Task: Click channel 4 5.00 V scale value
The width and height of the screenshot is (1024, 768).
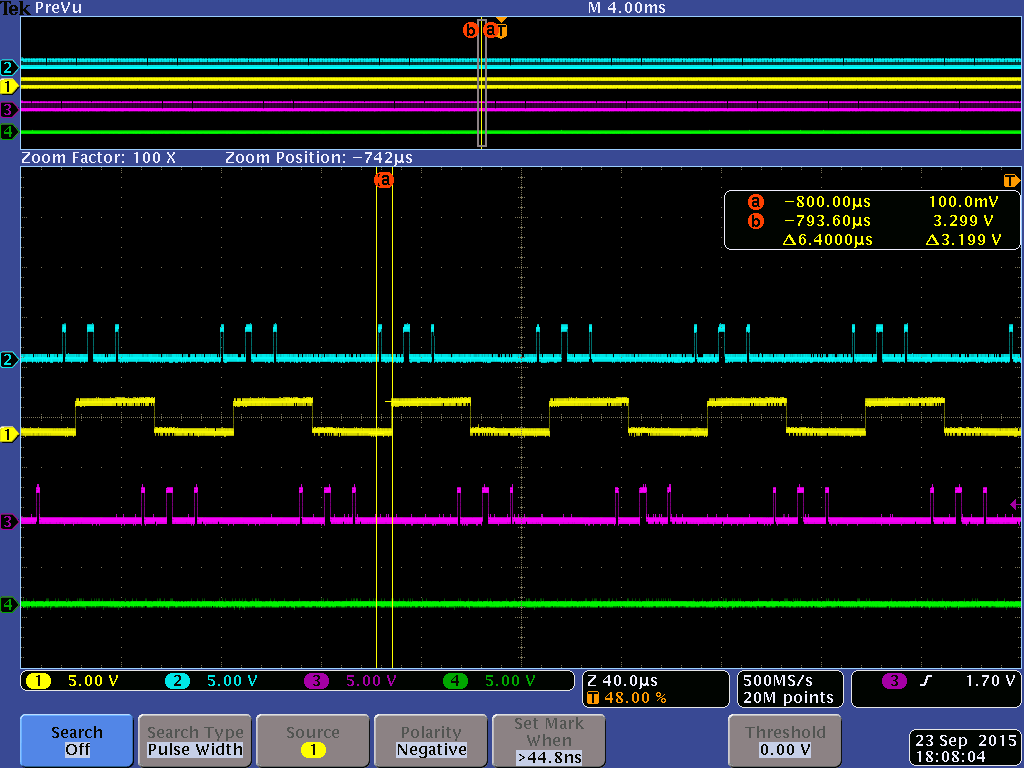Action: [x=510, y=681]
